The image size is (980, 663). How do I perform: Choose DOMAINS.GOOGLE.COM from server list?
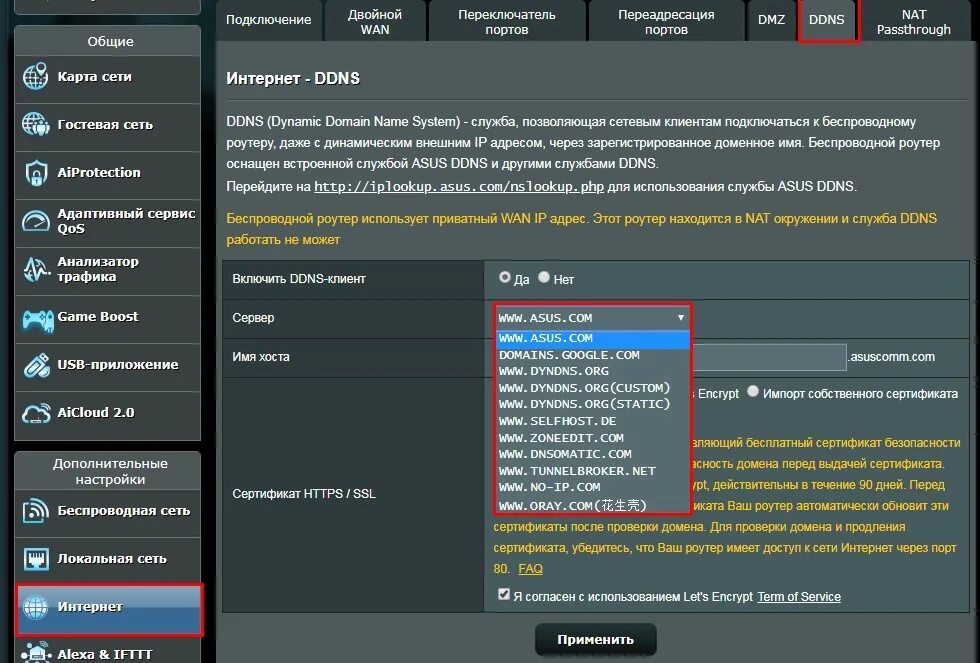pos(593,355)
